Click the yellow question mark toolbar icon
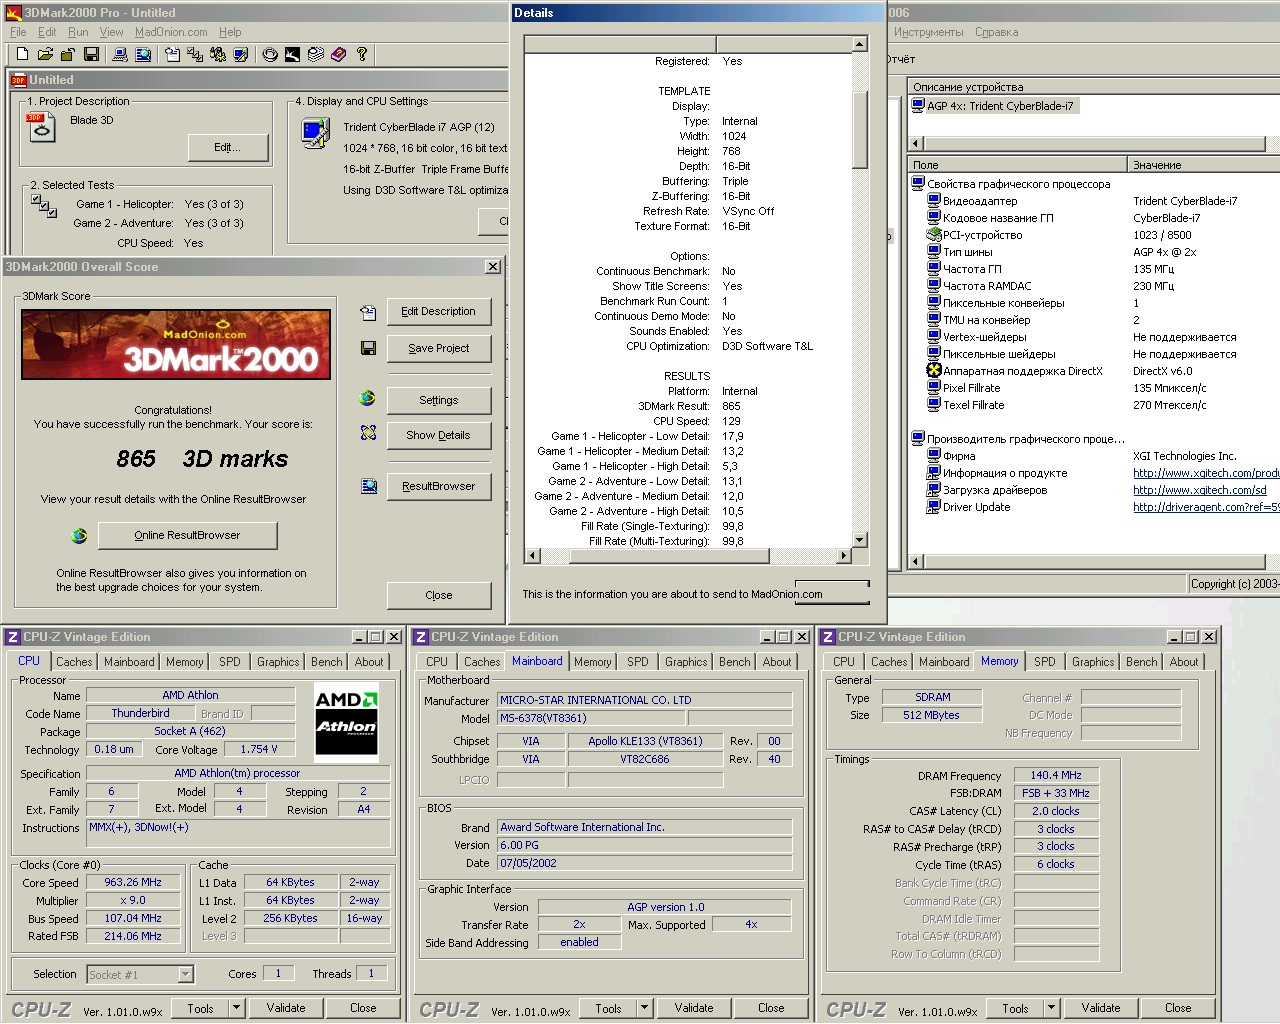The width and height of the screenshot is (1280, 1024). (362, 54)
